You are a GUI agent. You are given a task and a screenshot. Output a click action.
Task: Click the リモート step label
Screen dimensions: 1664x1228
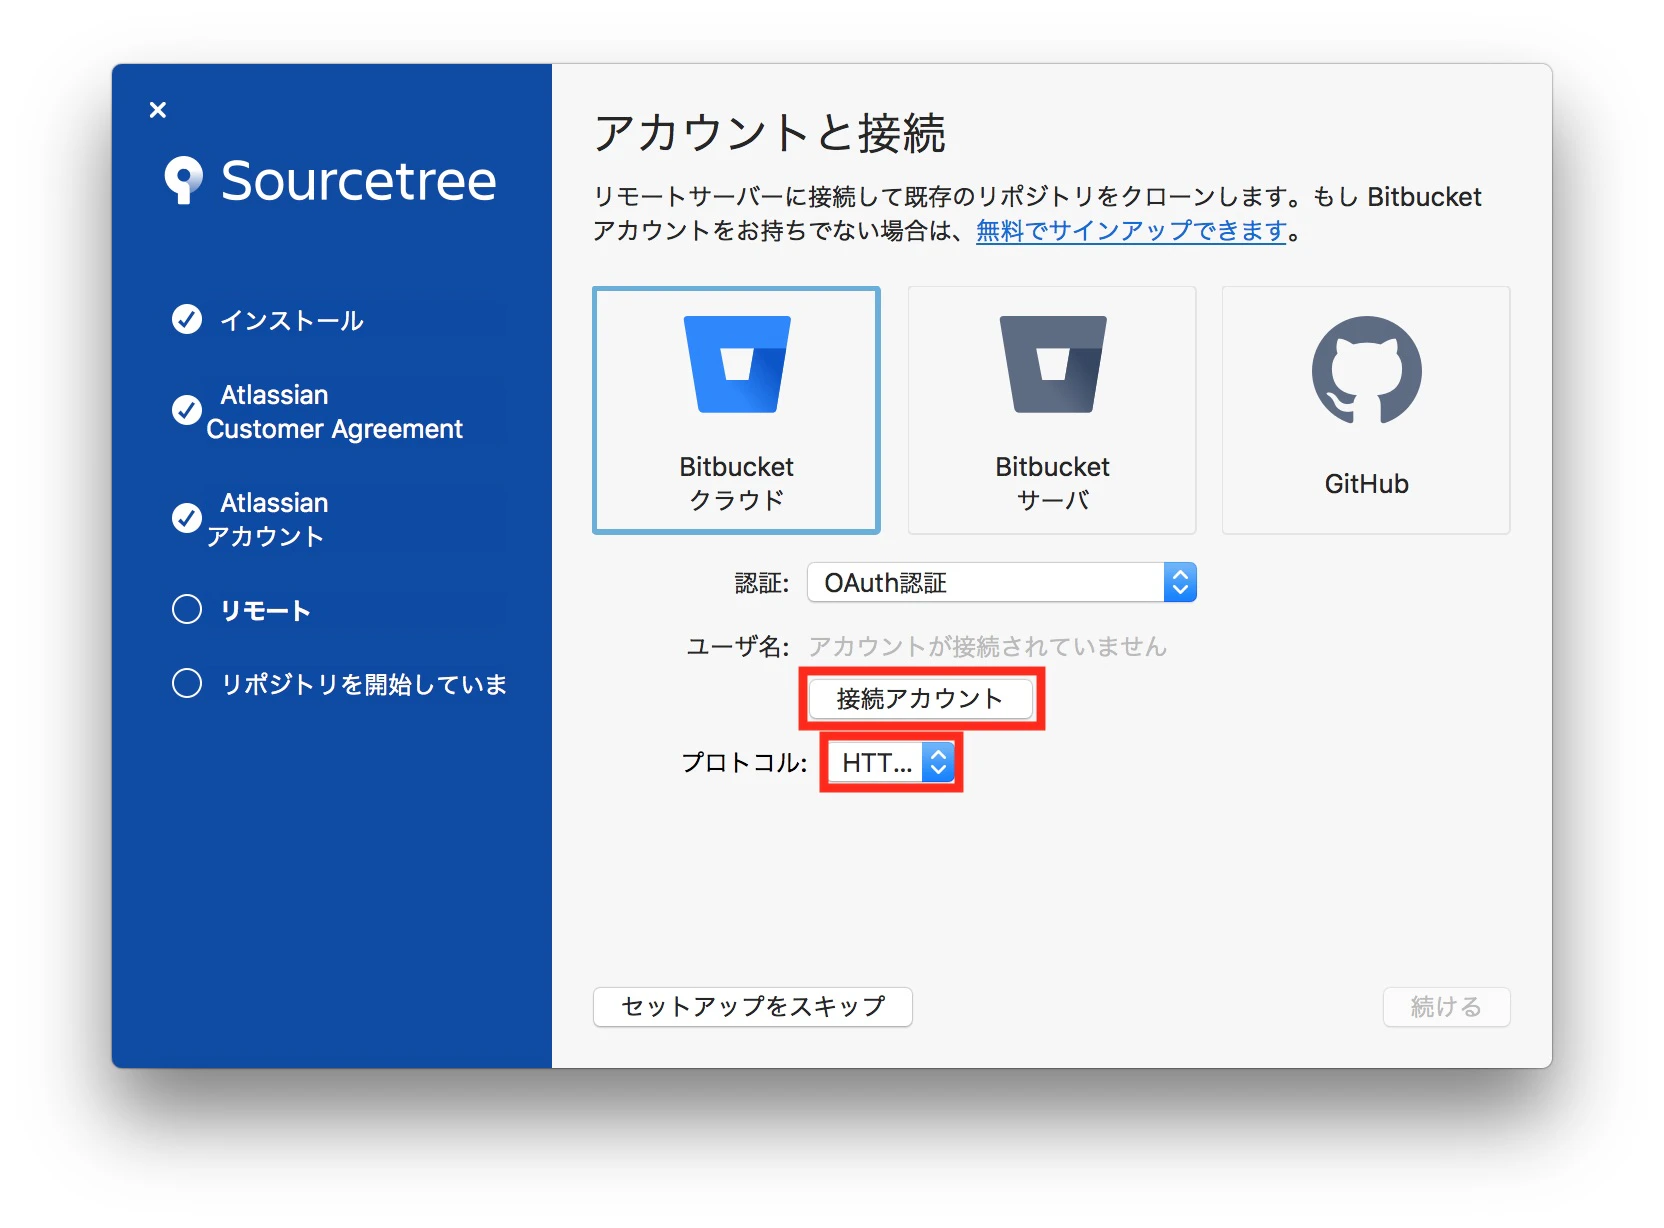266,610
